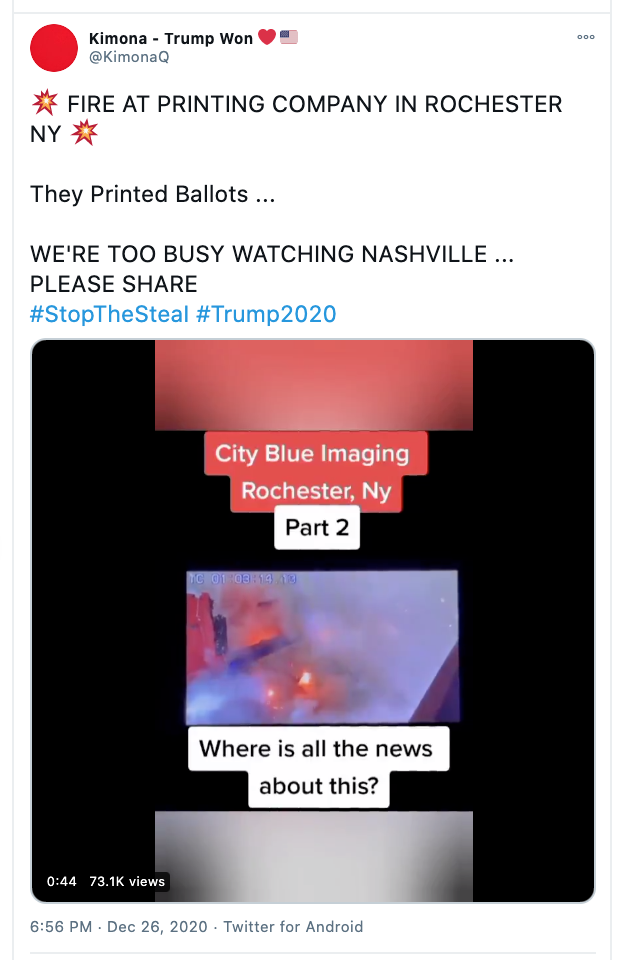Click the red heart emoji in name

click(267, 37)
